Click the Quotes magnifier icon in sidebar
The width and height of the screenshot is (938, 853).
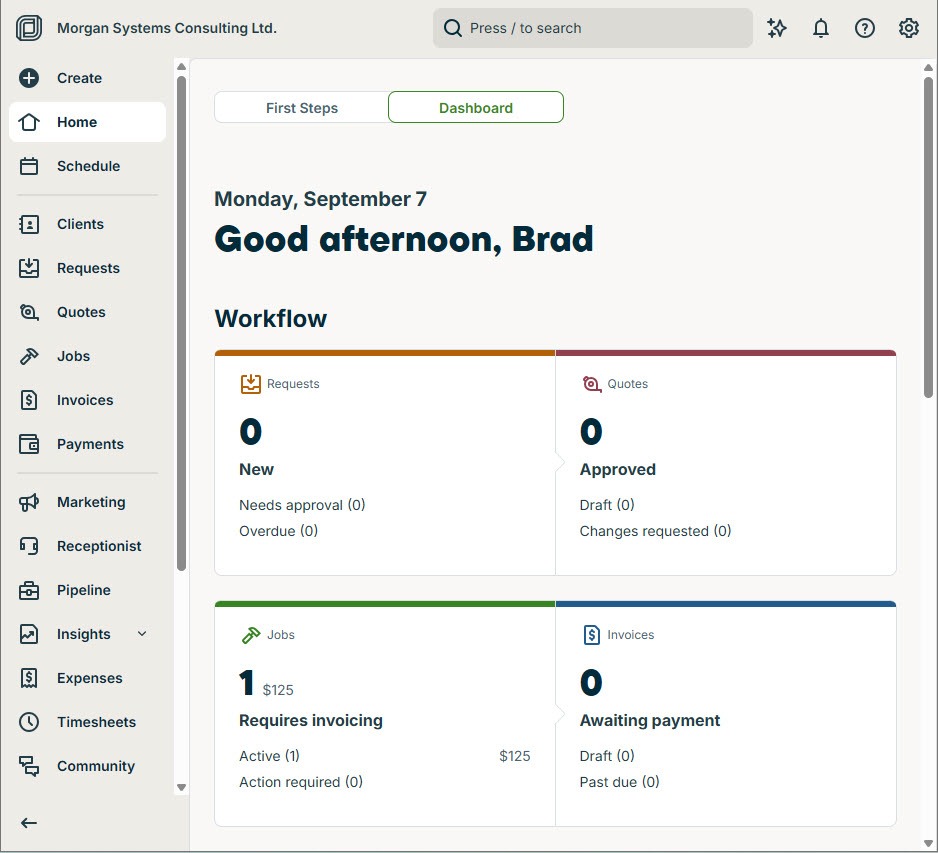click(x=29, y=312)
